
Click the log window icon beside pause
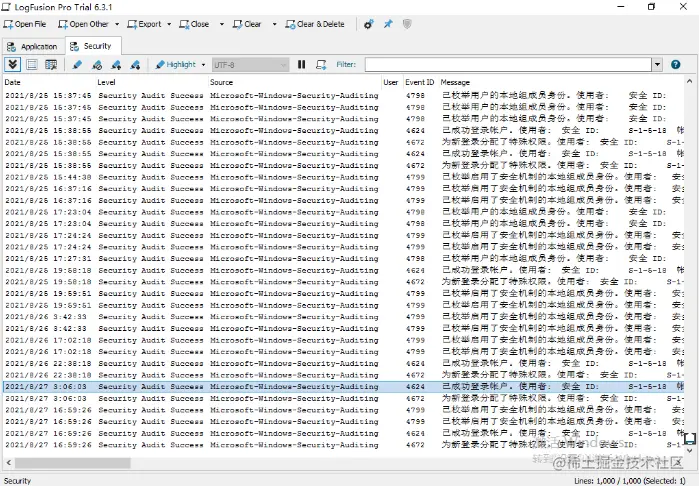(321, 65)
